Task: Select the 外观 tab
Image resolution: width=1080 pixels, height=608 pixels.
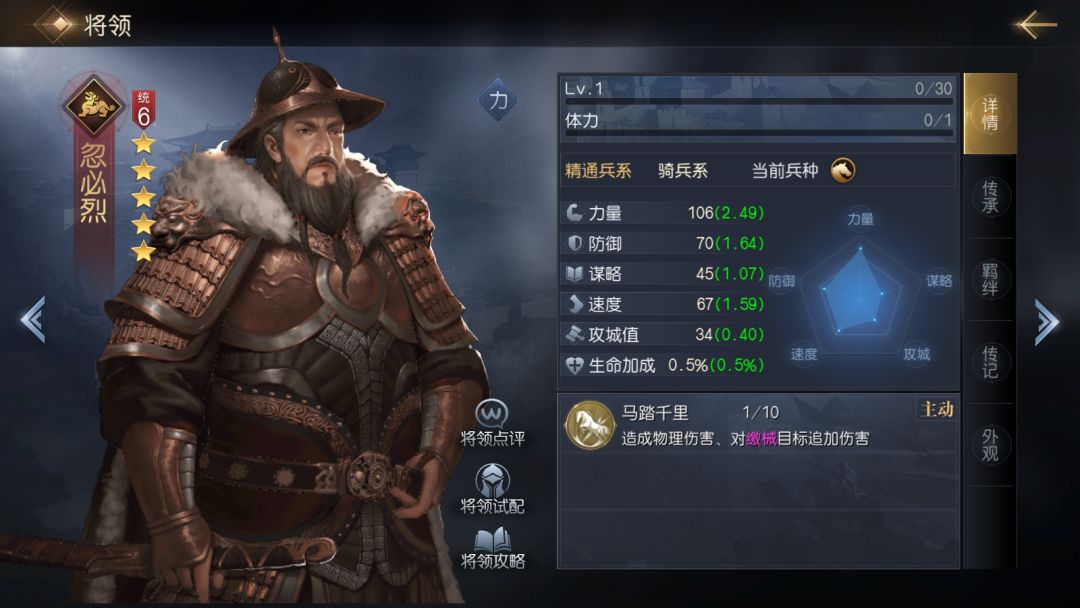Action: point(990,445)
